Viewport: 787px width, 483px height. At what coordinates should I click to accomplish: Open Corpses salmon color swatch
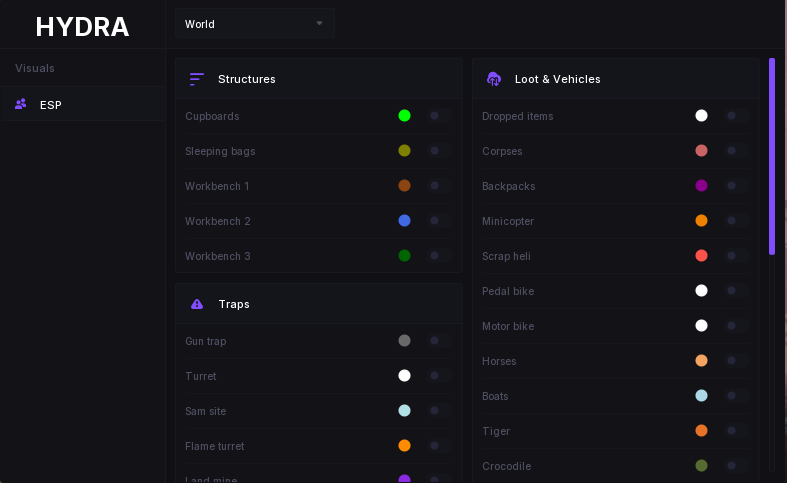tap(702, 151)
